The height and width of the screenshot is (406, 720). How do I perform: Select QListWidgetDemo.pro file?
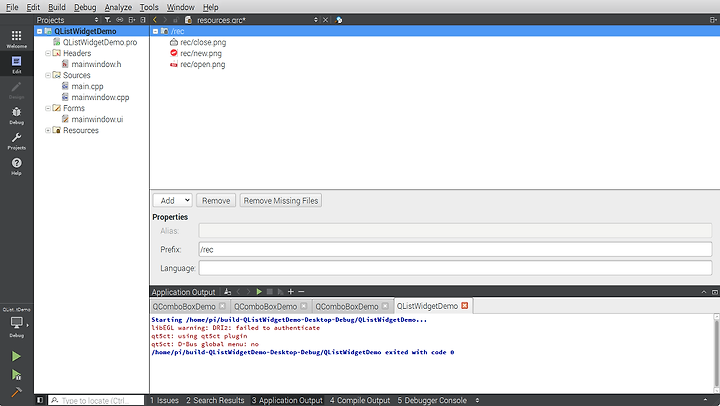[100, 42]
